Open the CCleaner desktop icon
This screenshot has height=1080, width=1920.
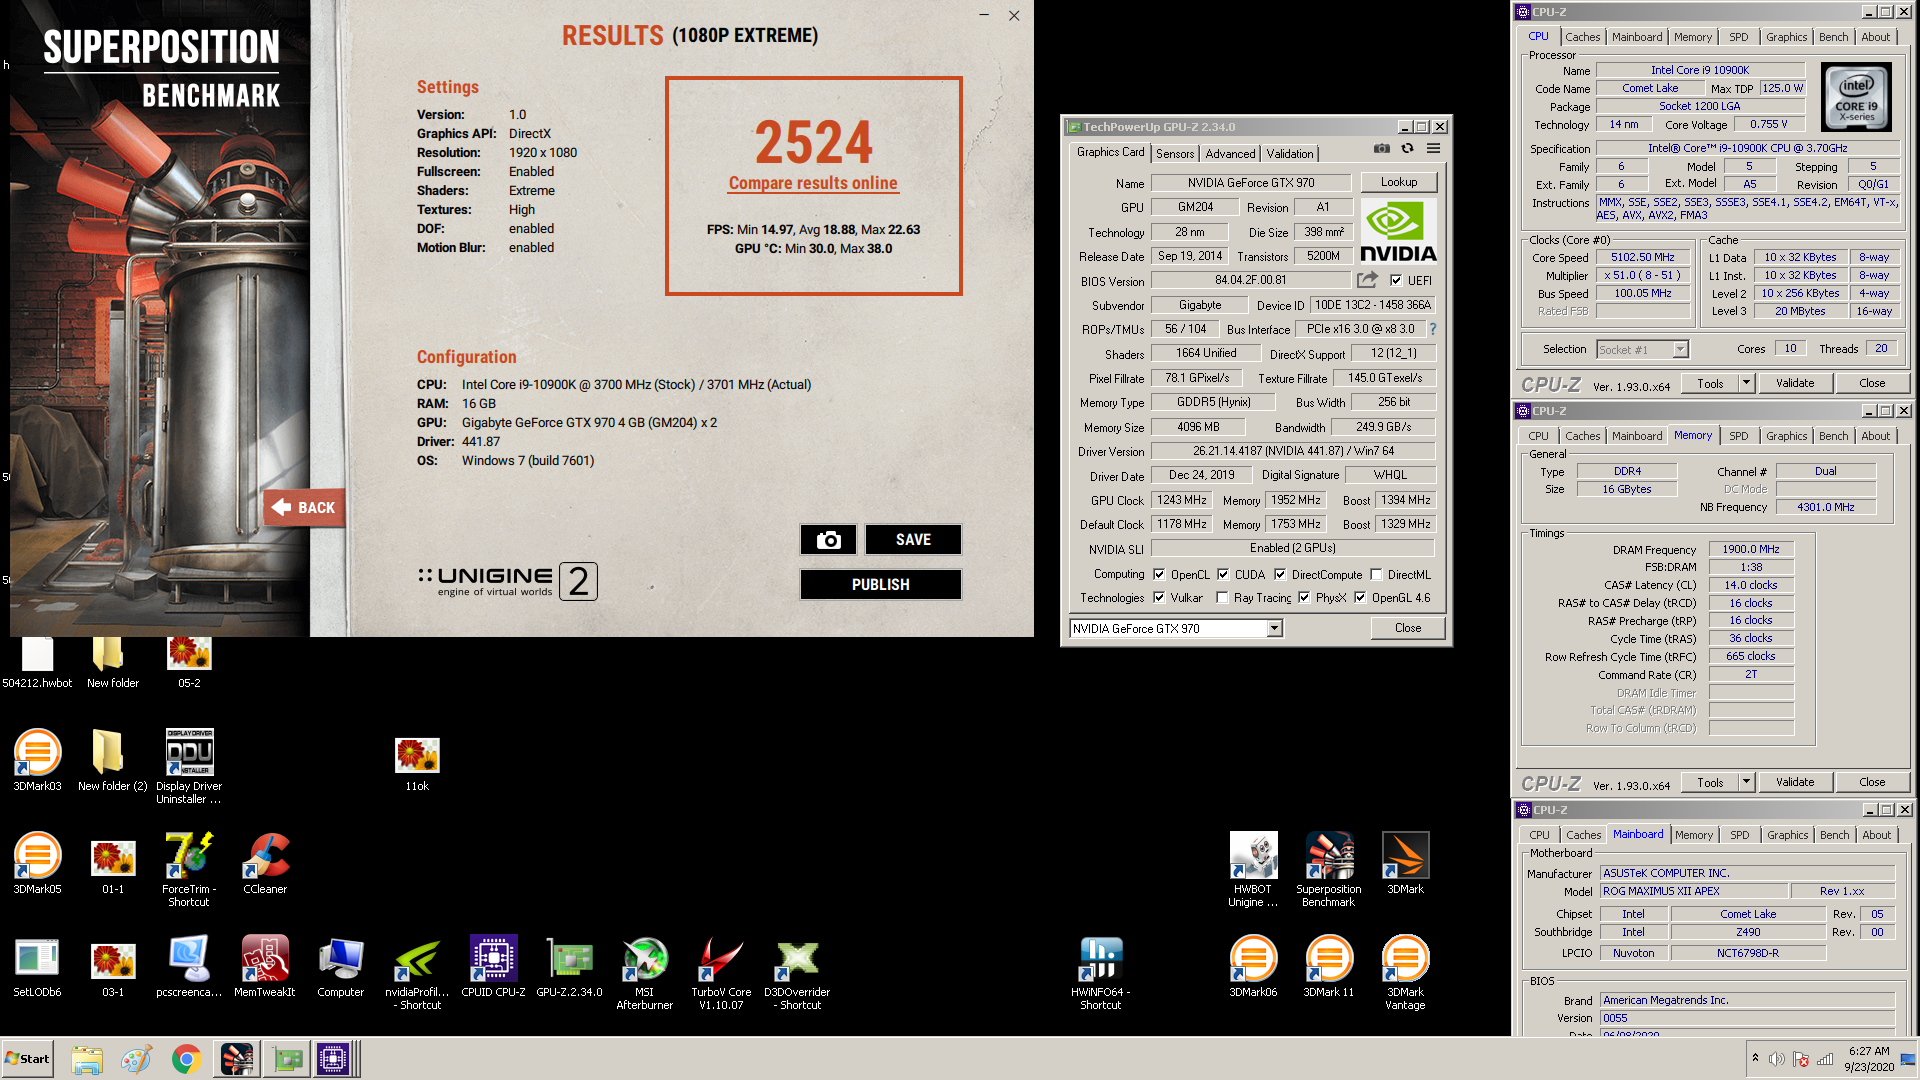pyautogui.click(x=265, y=864)
